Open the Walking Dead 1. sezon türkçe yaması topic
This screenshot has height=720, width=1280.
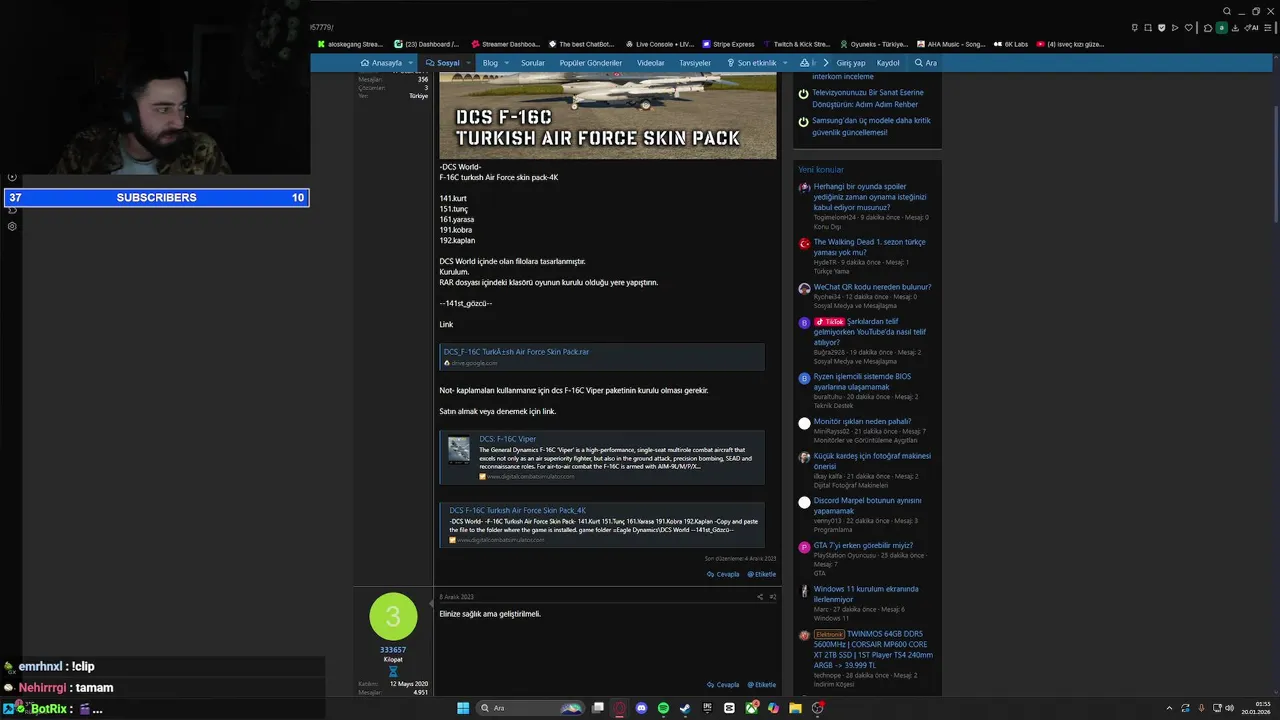click(869, 247)
